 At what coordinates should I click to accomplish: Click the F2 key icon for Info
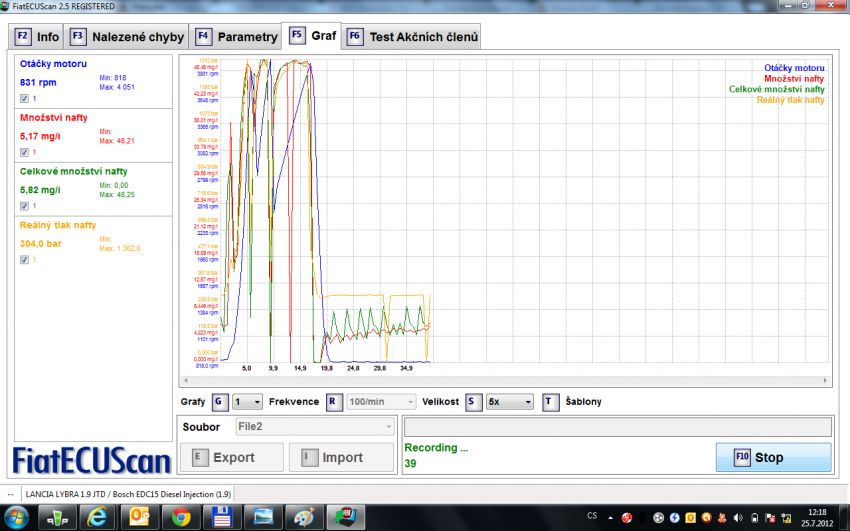coord(23,37)
